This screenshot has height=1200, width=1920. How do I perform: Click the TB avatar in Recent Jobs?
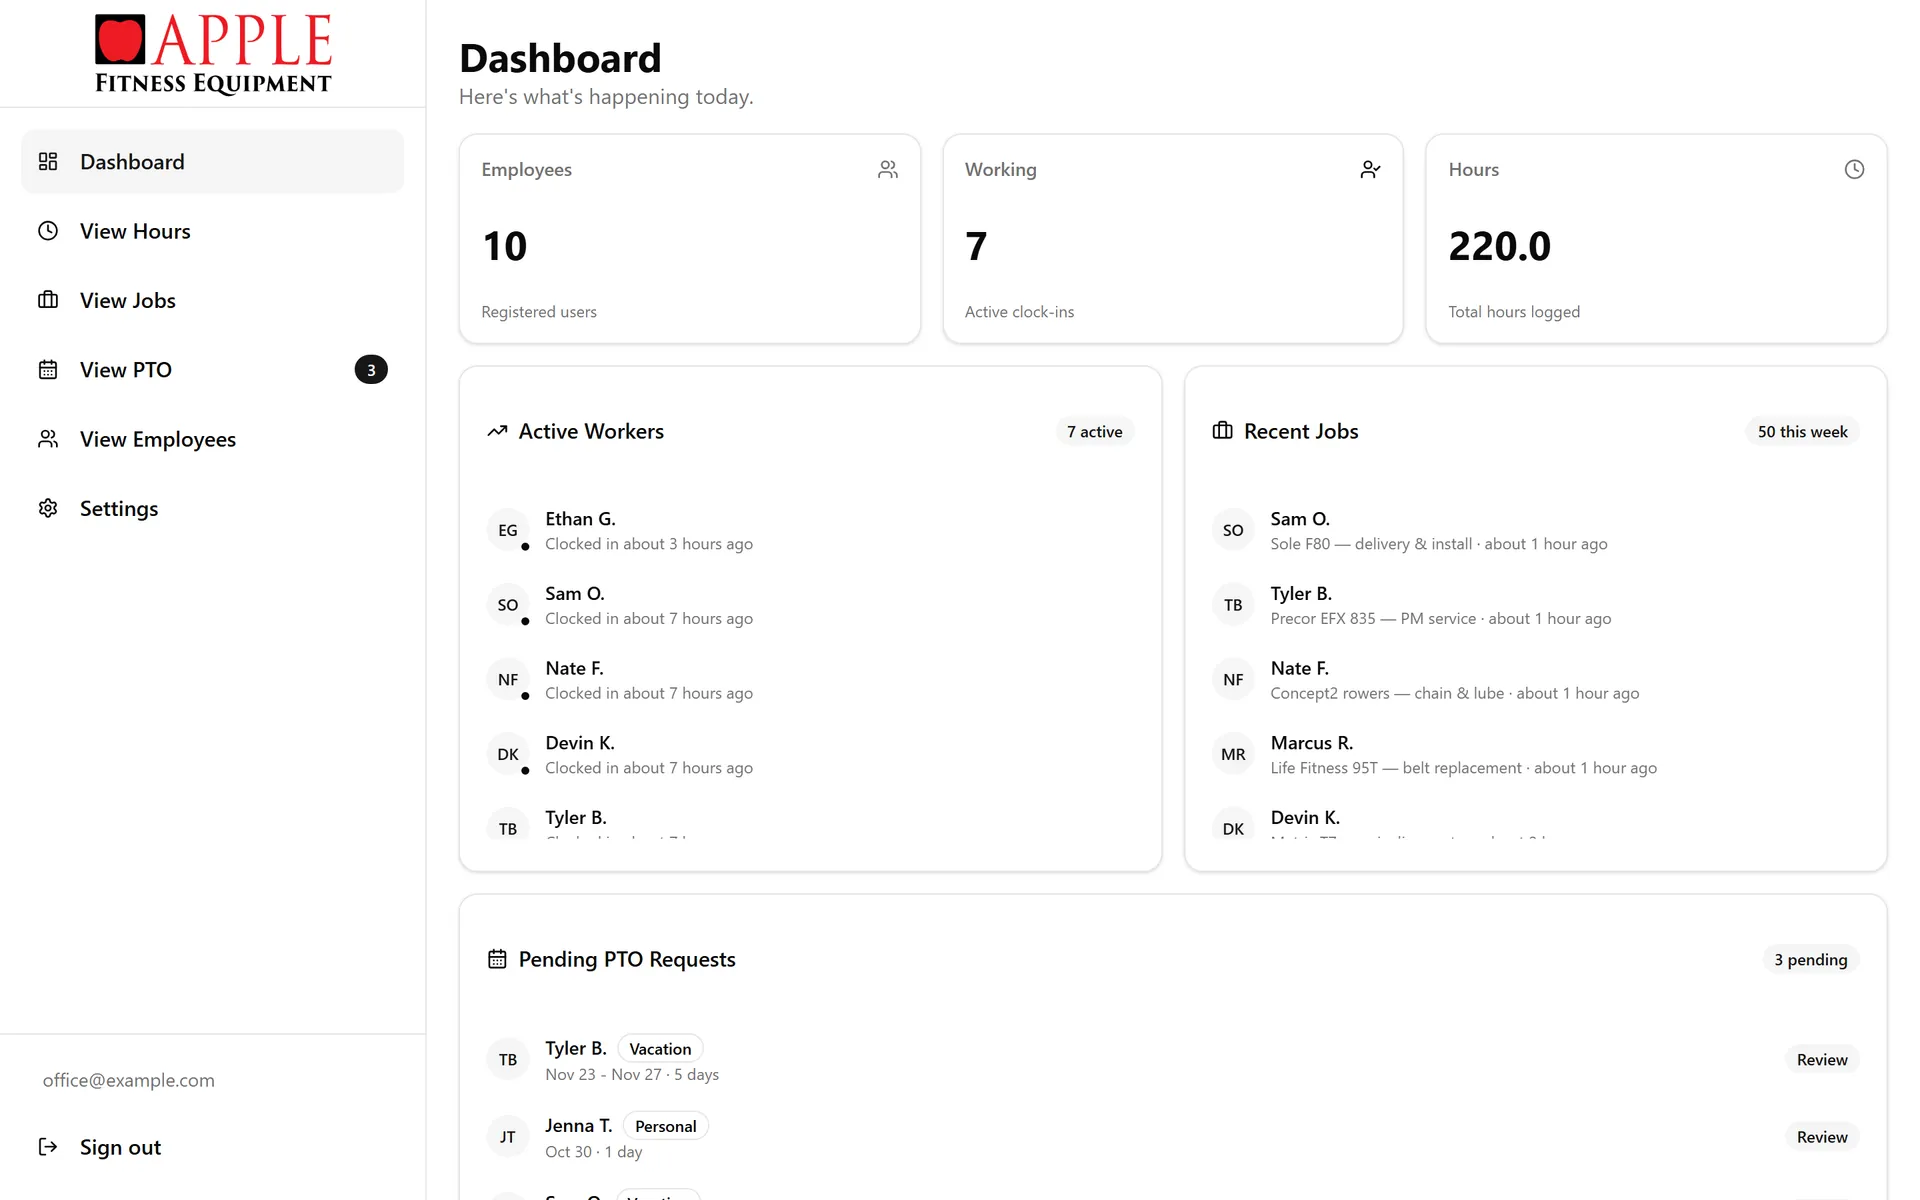pos(1233,605)
